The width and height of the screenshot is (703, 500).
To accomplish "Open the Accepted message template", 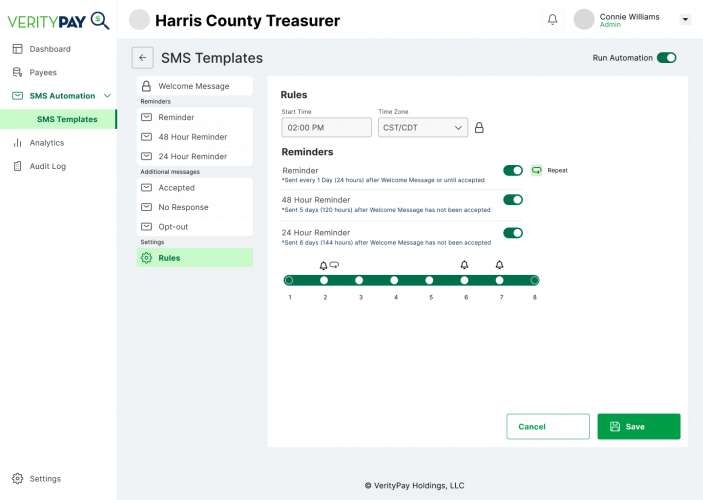I will 195,187.
